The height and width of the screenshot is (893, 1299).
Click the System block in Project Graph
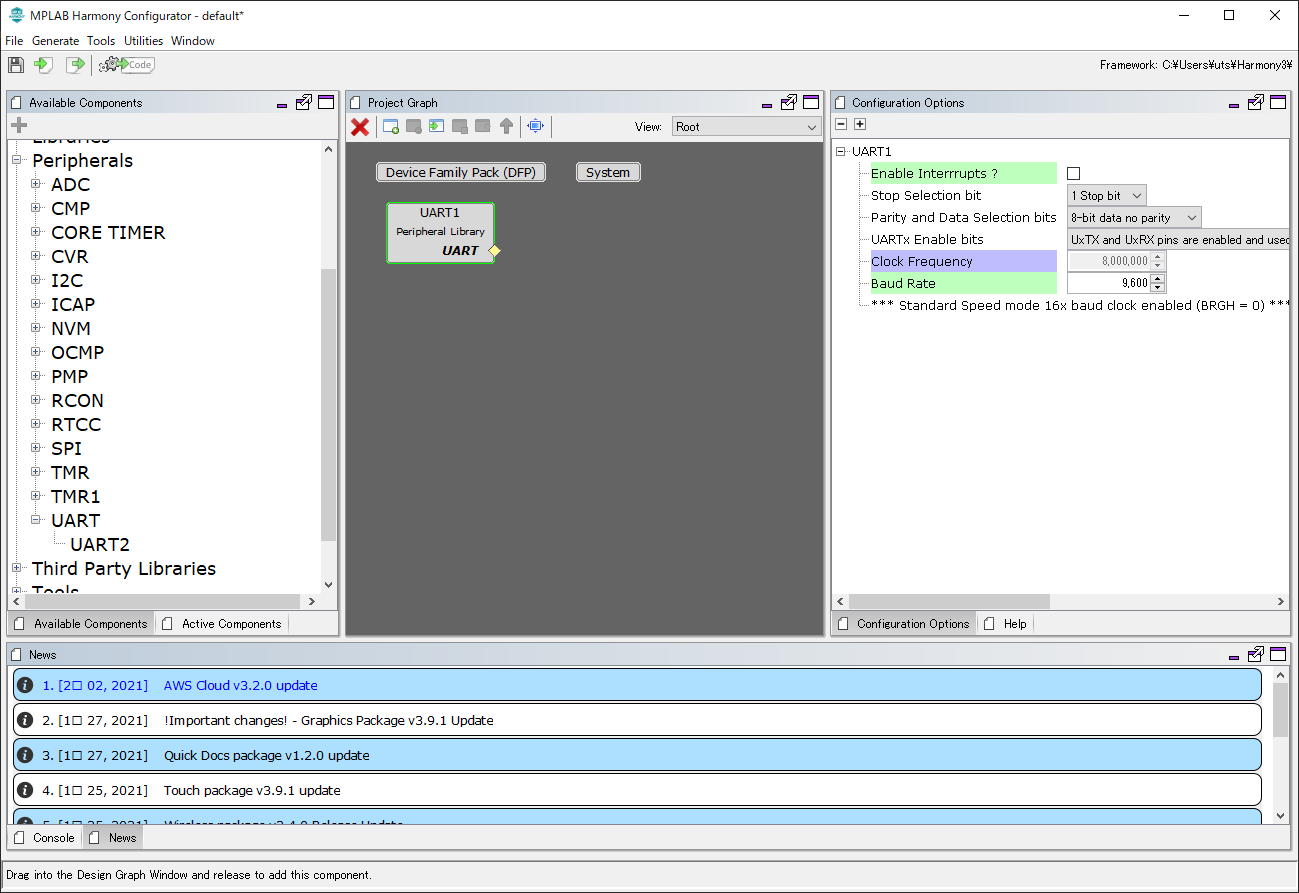coord(608,172)
